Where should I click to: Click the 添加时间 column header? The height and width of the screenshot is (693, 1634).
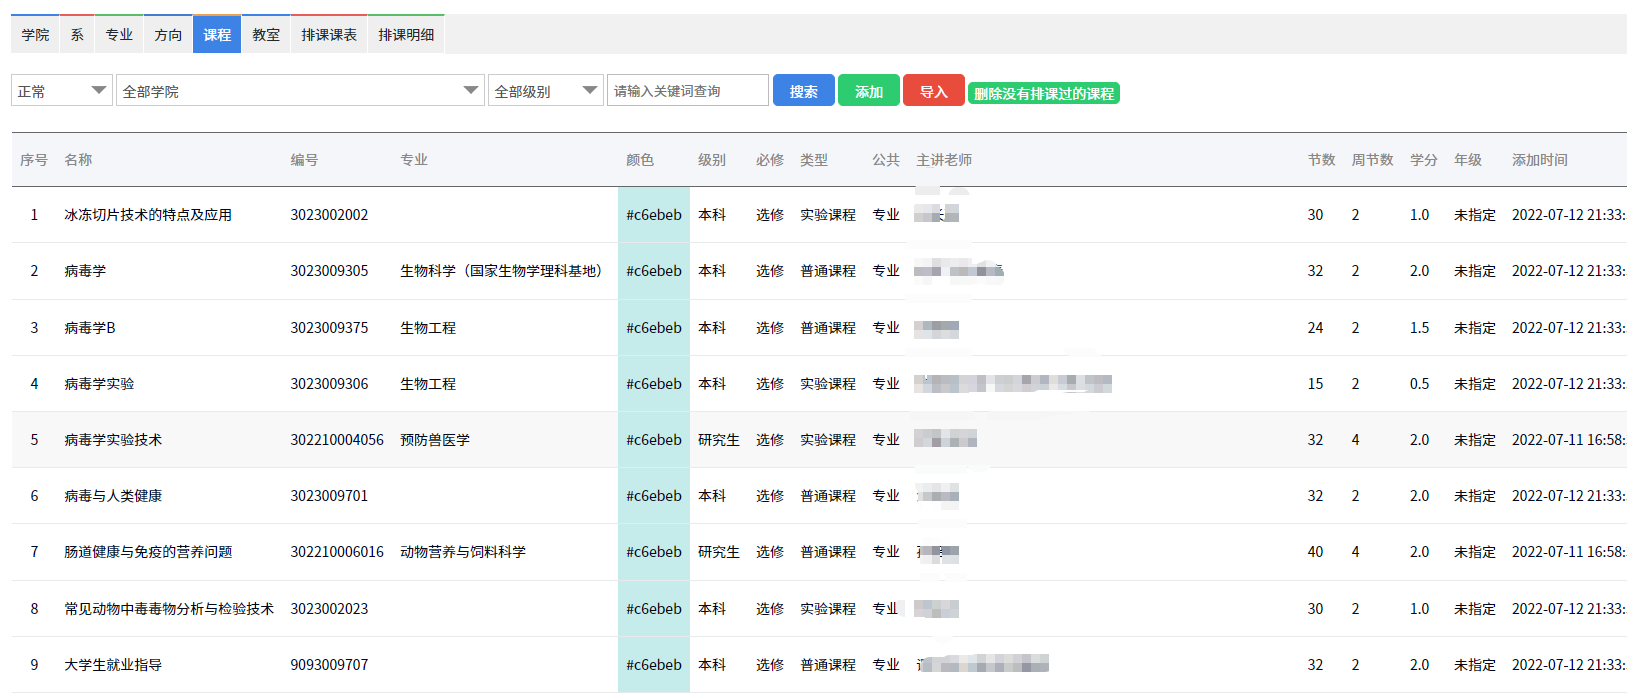[1540, 160]
